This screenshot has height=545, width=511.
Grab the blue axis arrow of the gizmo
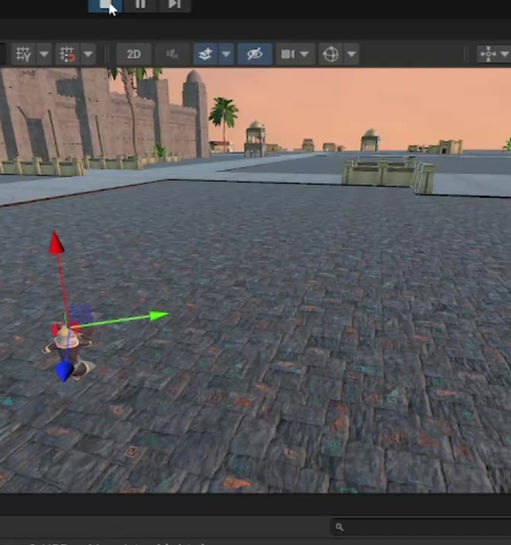click(x=65, y=372)
